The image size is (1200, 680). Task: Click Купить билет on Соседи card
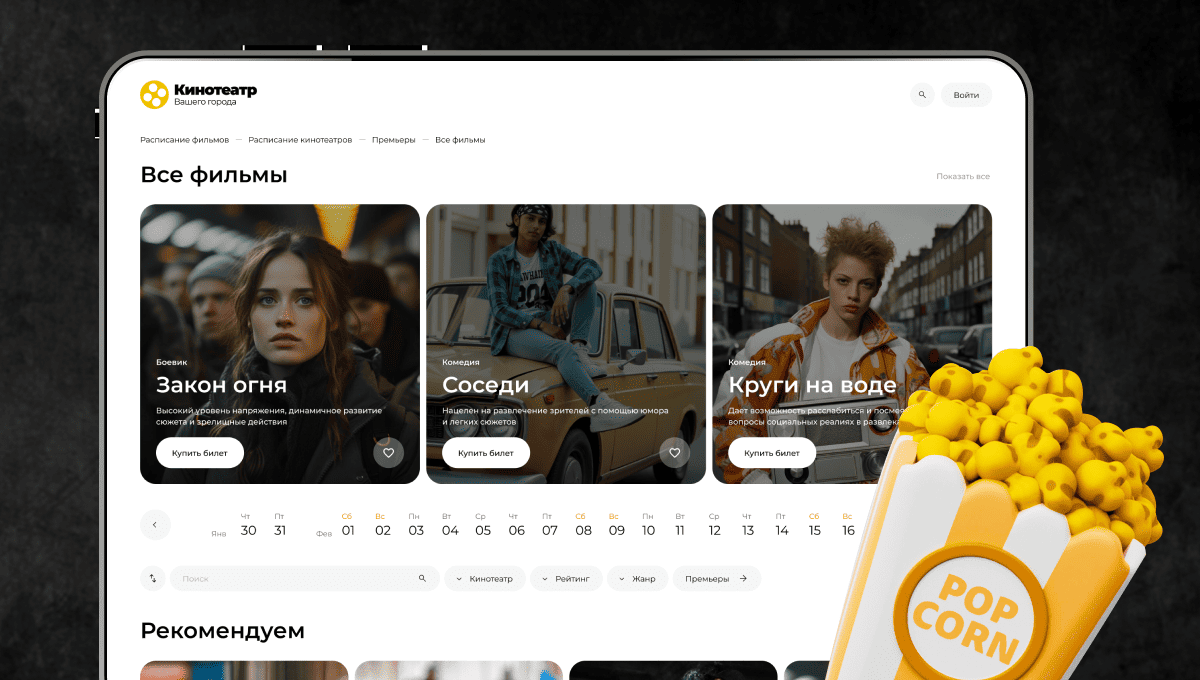coord(485,453)
